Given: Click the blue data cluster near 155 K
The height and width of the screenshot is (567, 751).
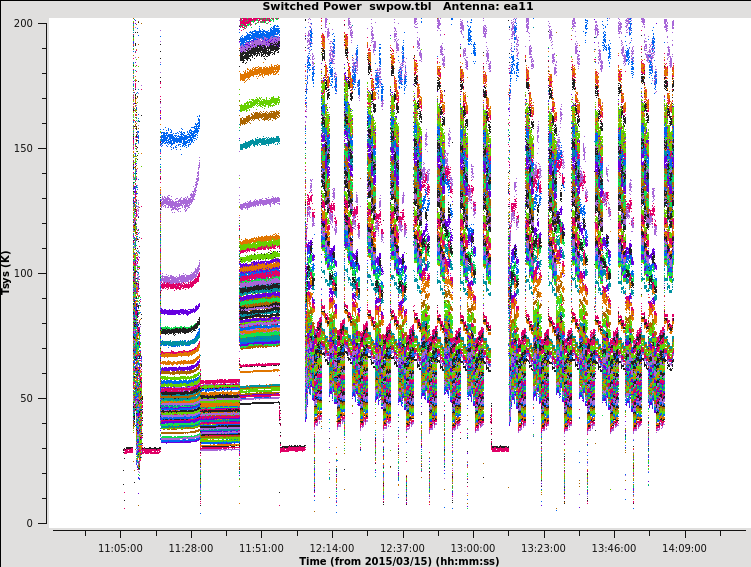Looking at the screenshot, I should tap(180, 138).
